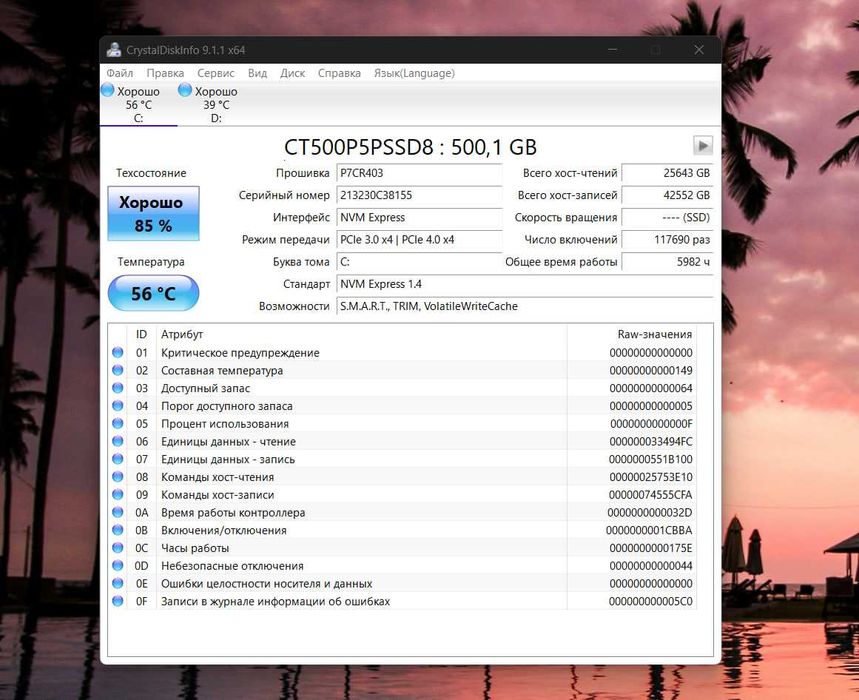The image size is (859, 700).
Task: Select the Составная температура row text
Action: (222, 370)
